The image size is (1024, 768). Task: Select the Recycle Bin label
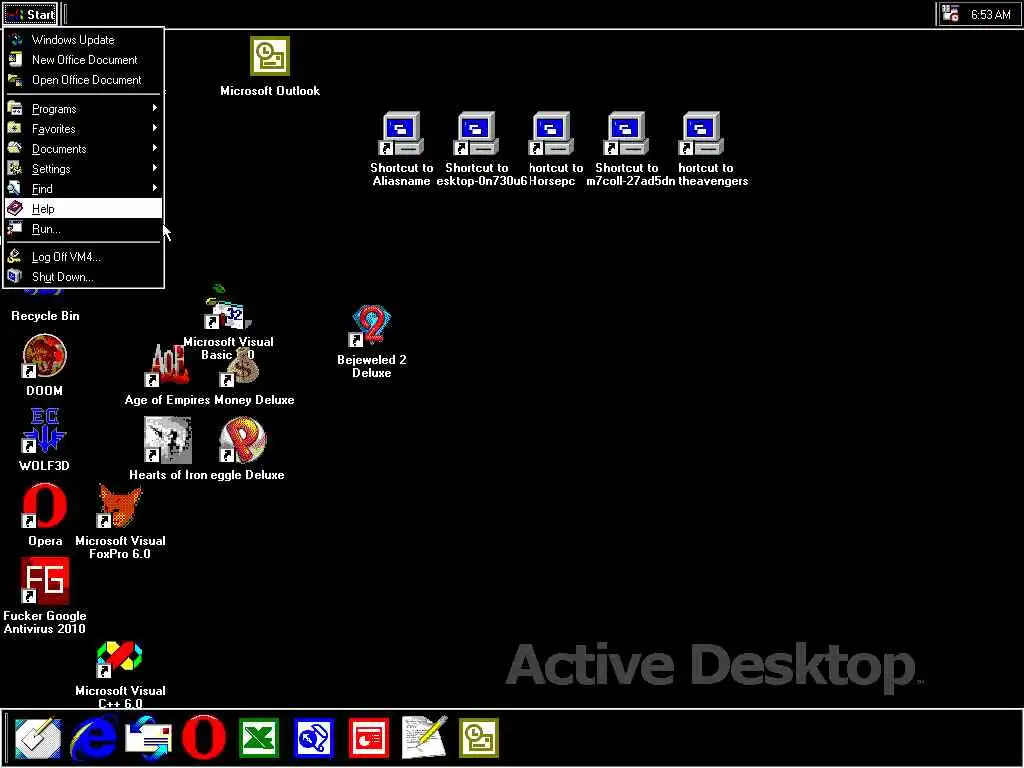click(x=45, y=316)
